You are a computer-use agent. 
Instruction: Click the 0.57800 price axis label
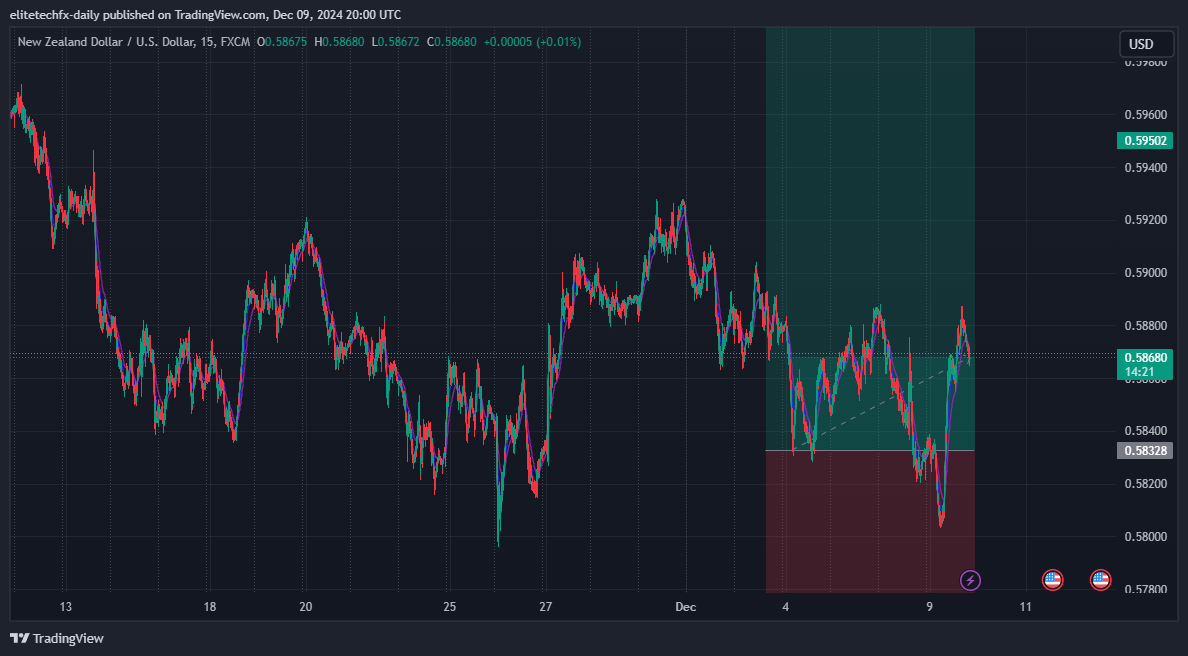pyautogui.click(x=1146, y=589)
